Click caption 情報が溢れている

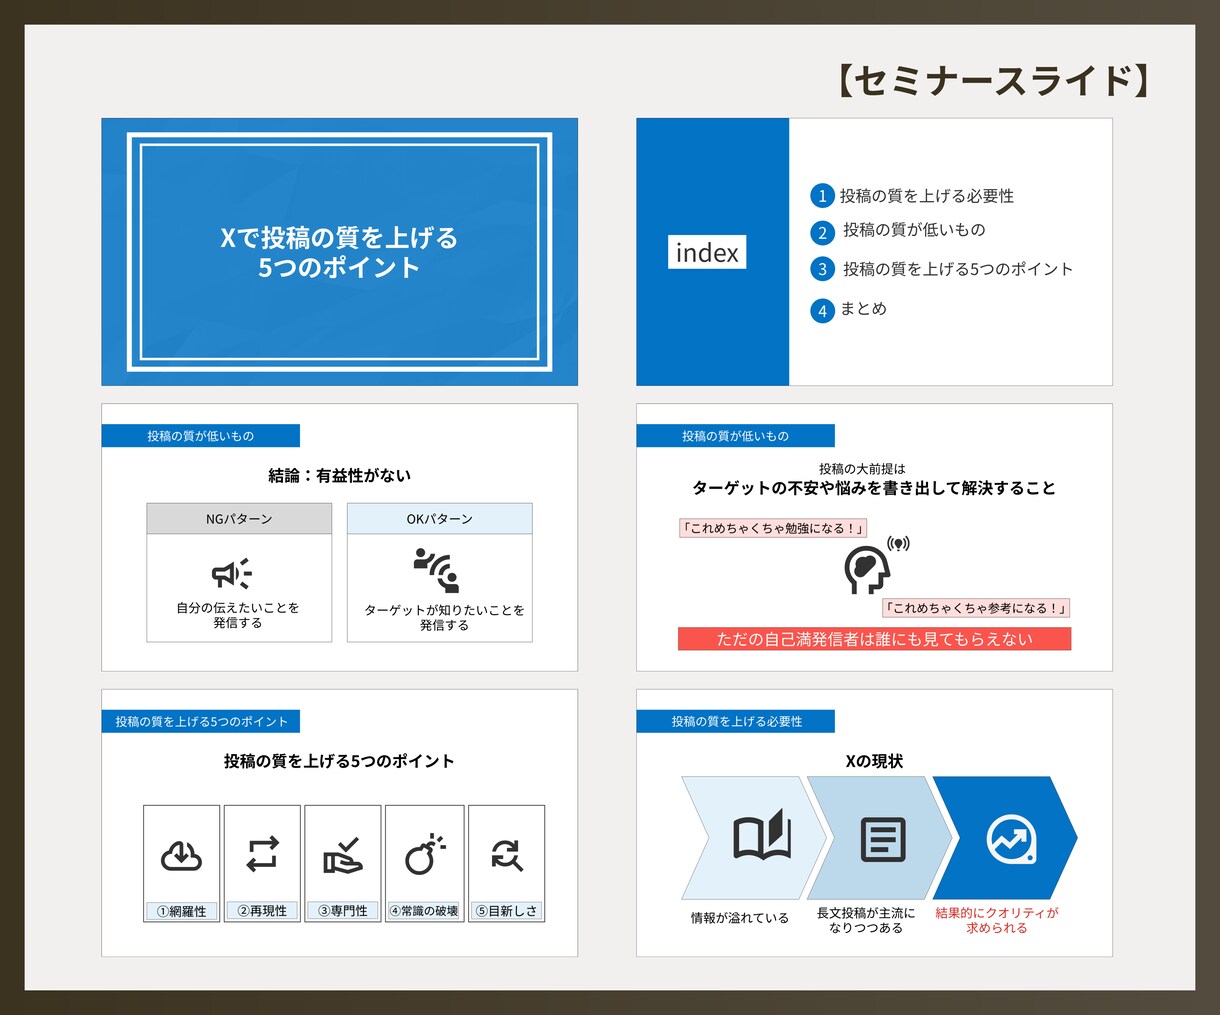740,918
